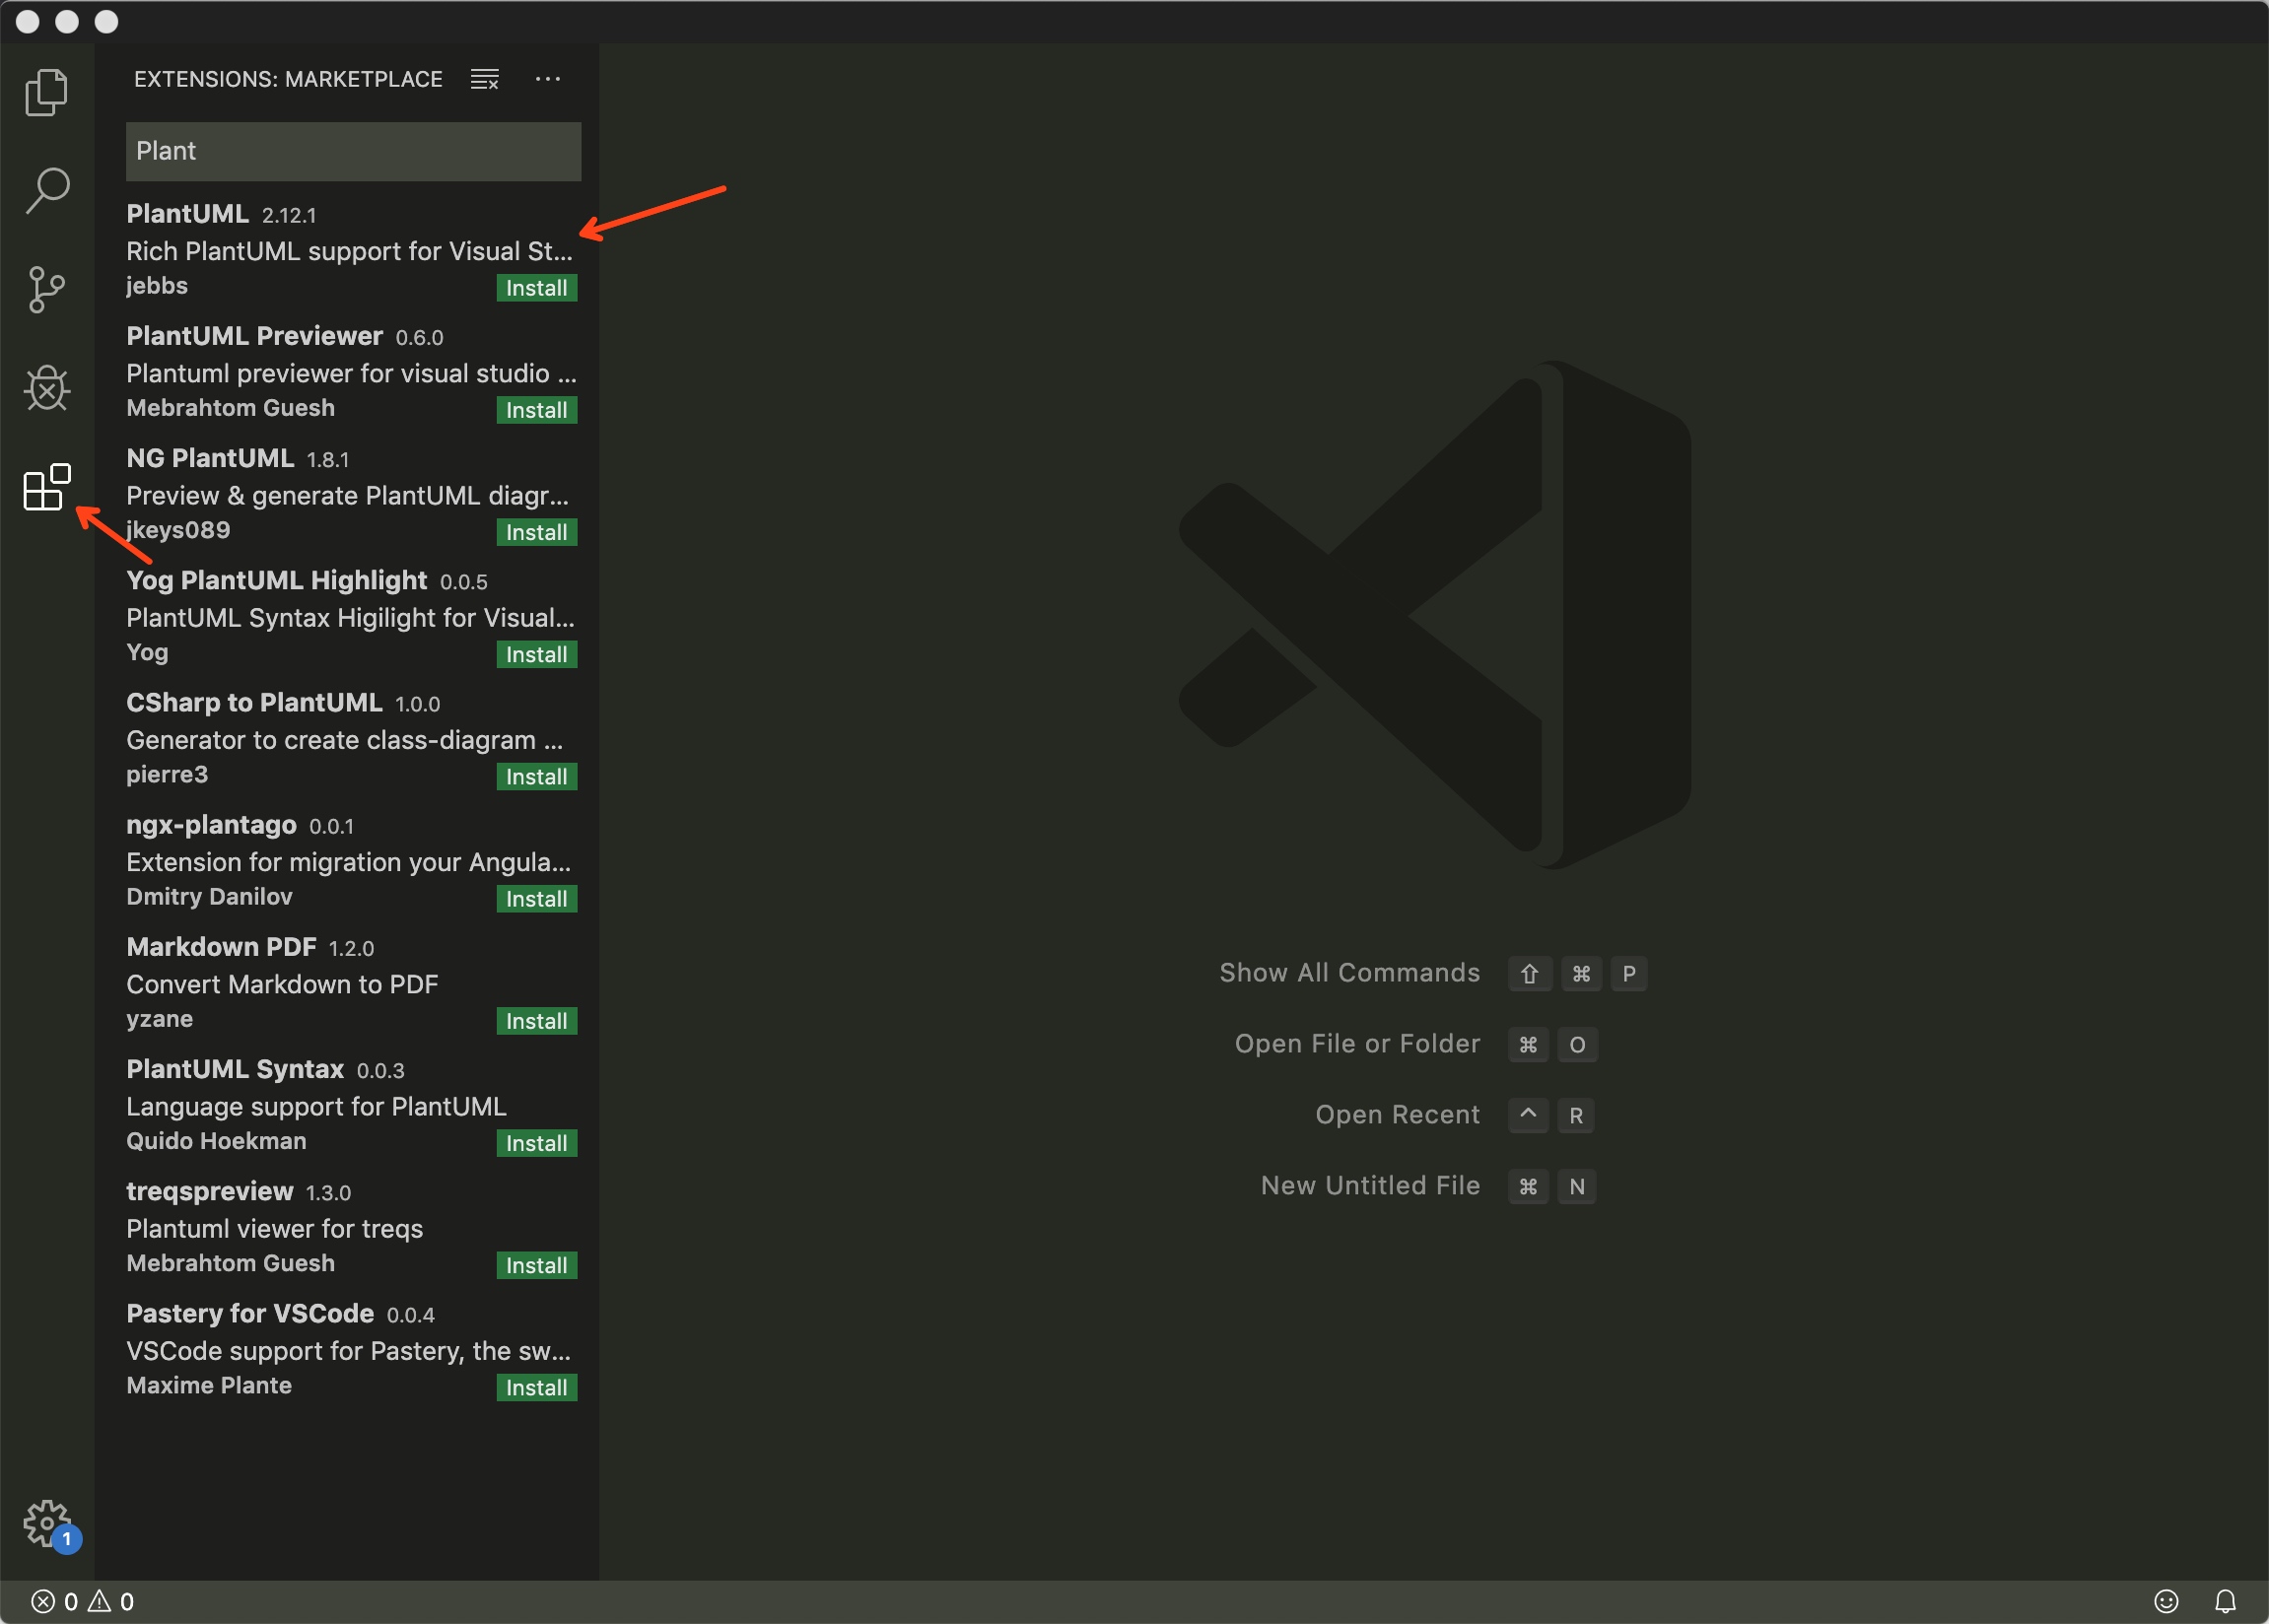Screen dimensions: 2269x1624
Task: Open the PlantUML Previewer extension title
Action: (254, 336)
